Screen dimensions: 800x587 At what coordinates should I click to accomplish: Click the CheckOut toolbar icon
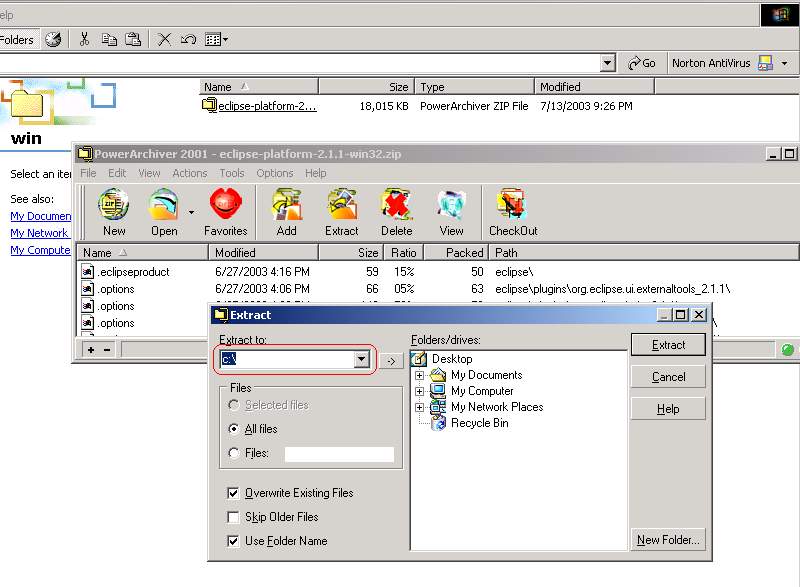[x=513, y=212]
